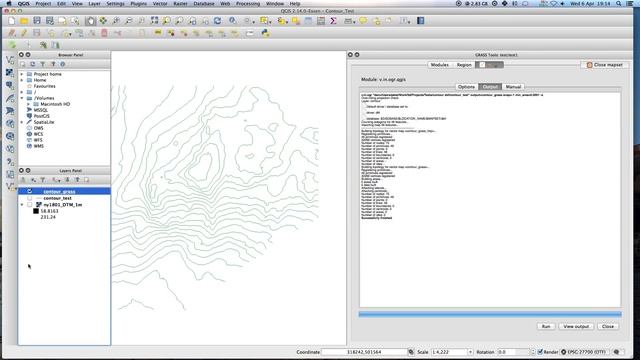Click the Add Vector Layer sidebar icon

(10, 60)
